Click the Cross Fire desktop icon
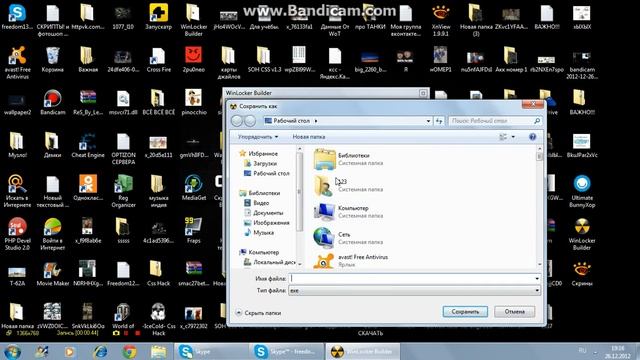 [x=158, y=59]
